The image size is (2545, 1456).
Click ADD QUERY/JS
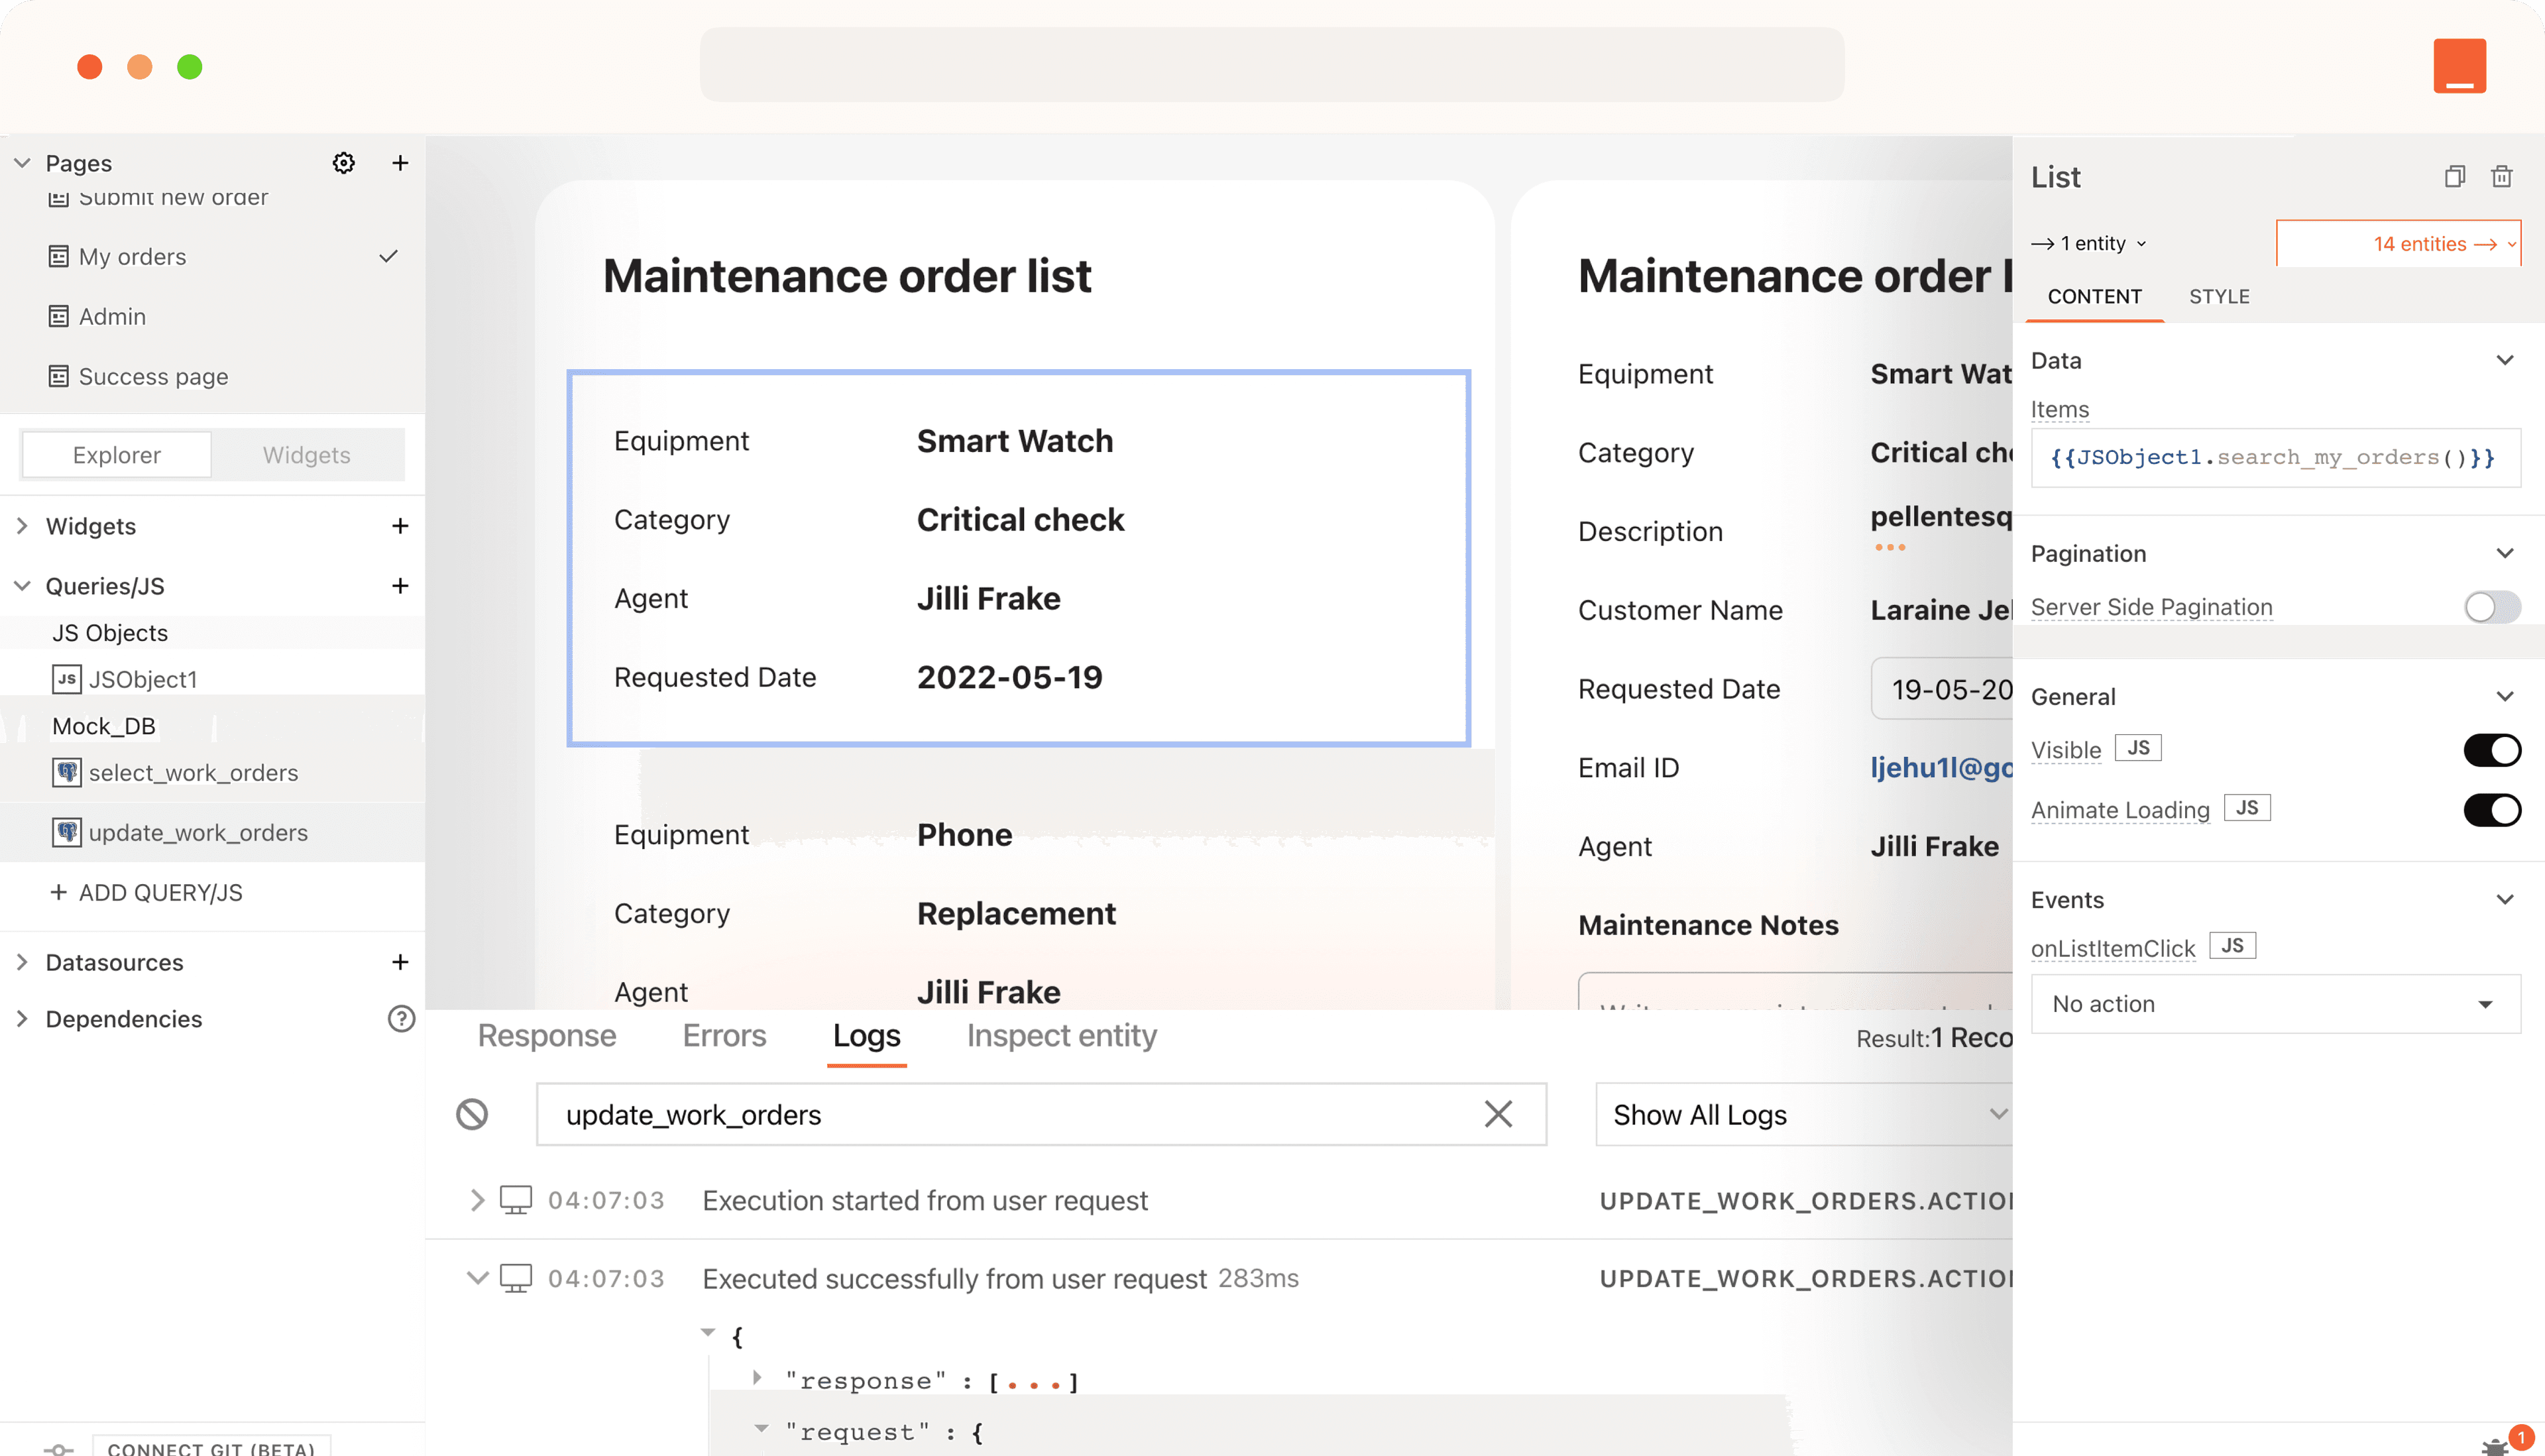pyautogui.click(x=148, y=892)
